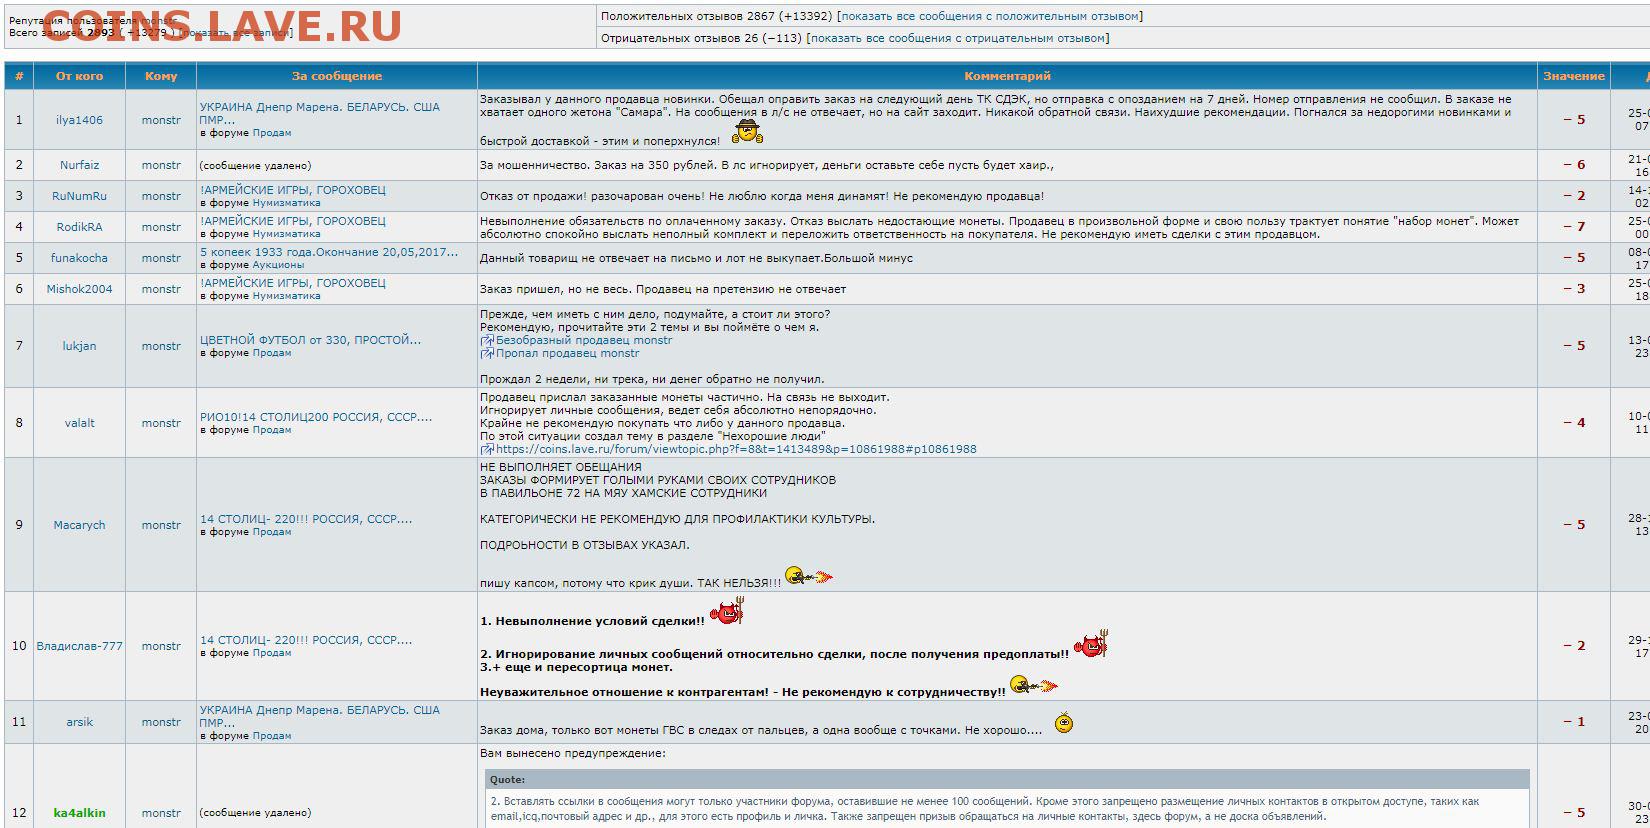Click recipient "monstr" in Nurfaiz's row
Screen dimensions: 1650x828
coord(161,165)
